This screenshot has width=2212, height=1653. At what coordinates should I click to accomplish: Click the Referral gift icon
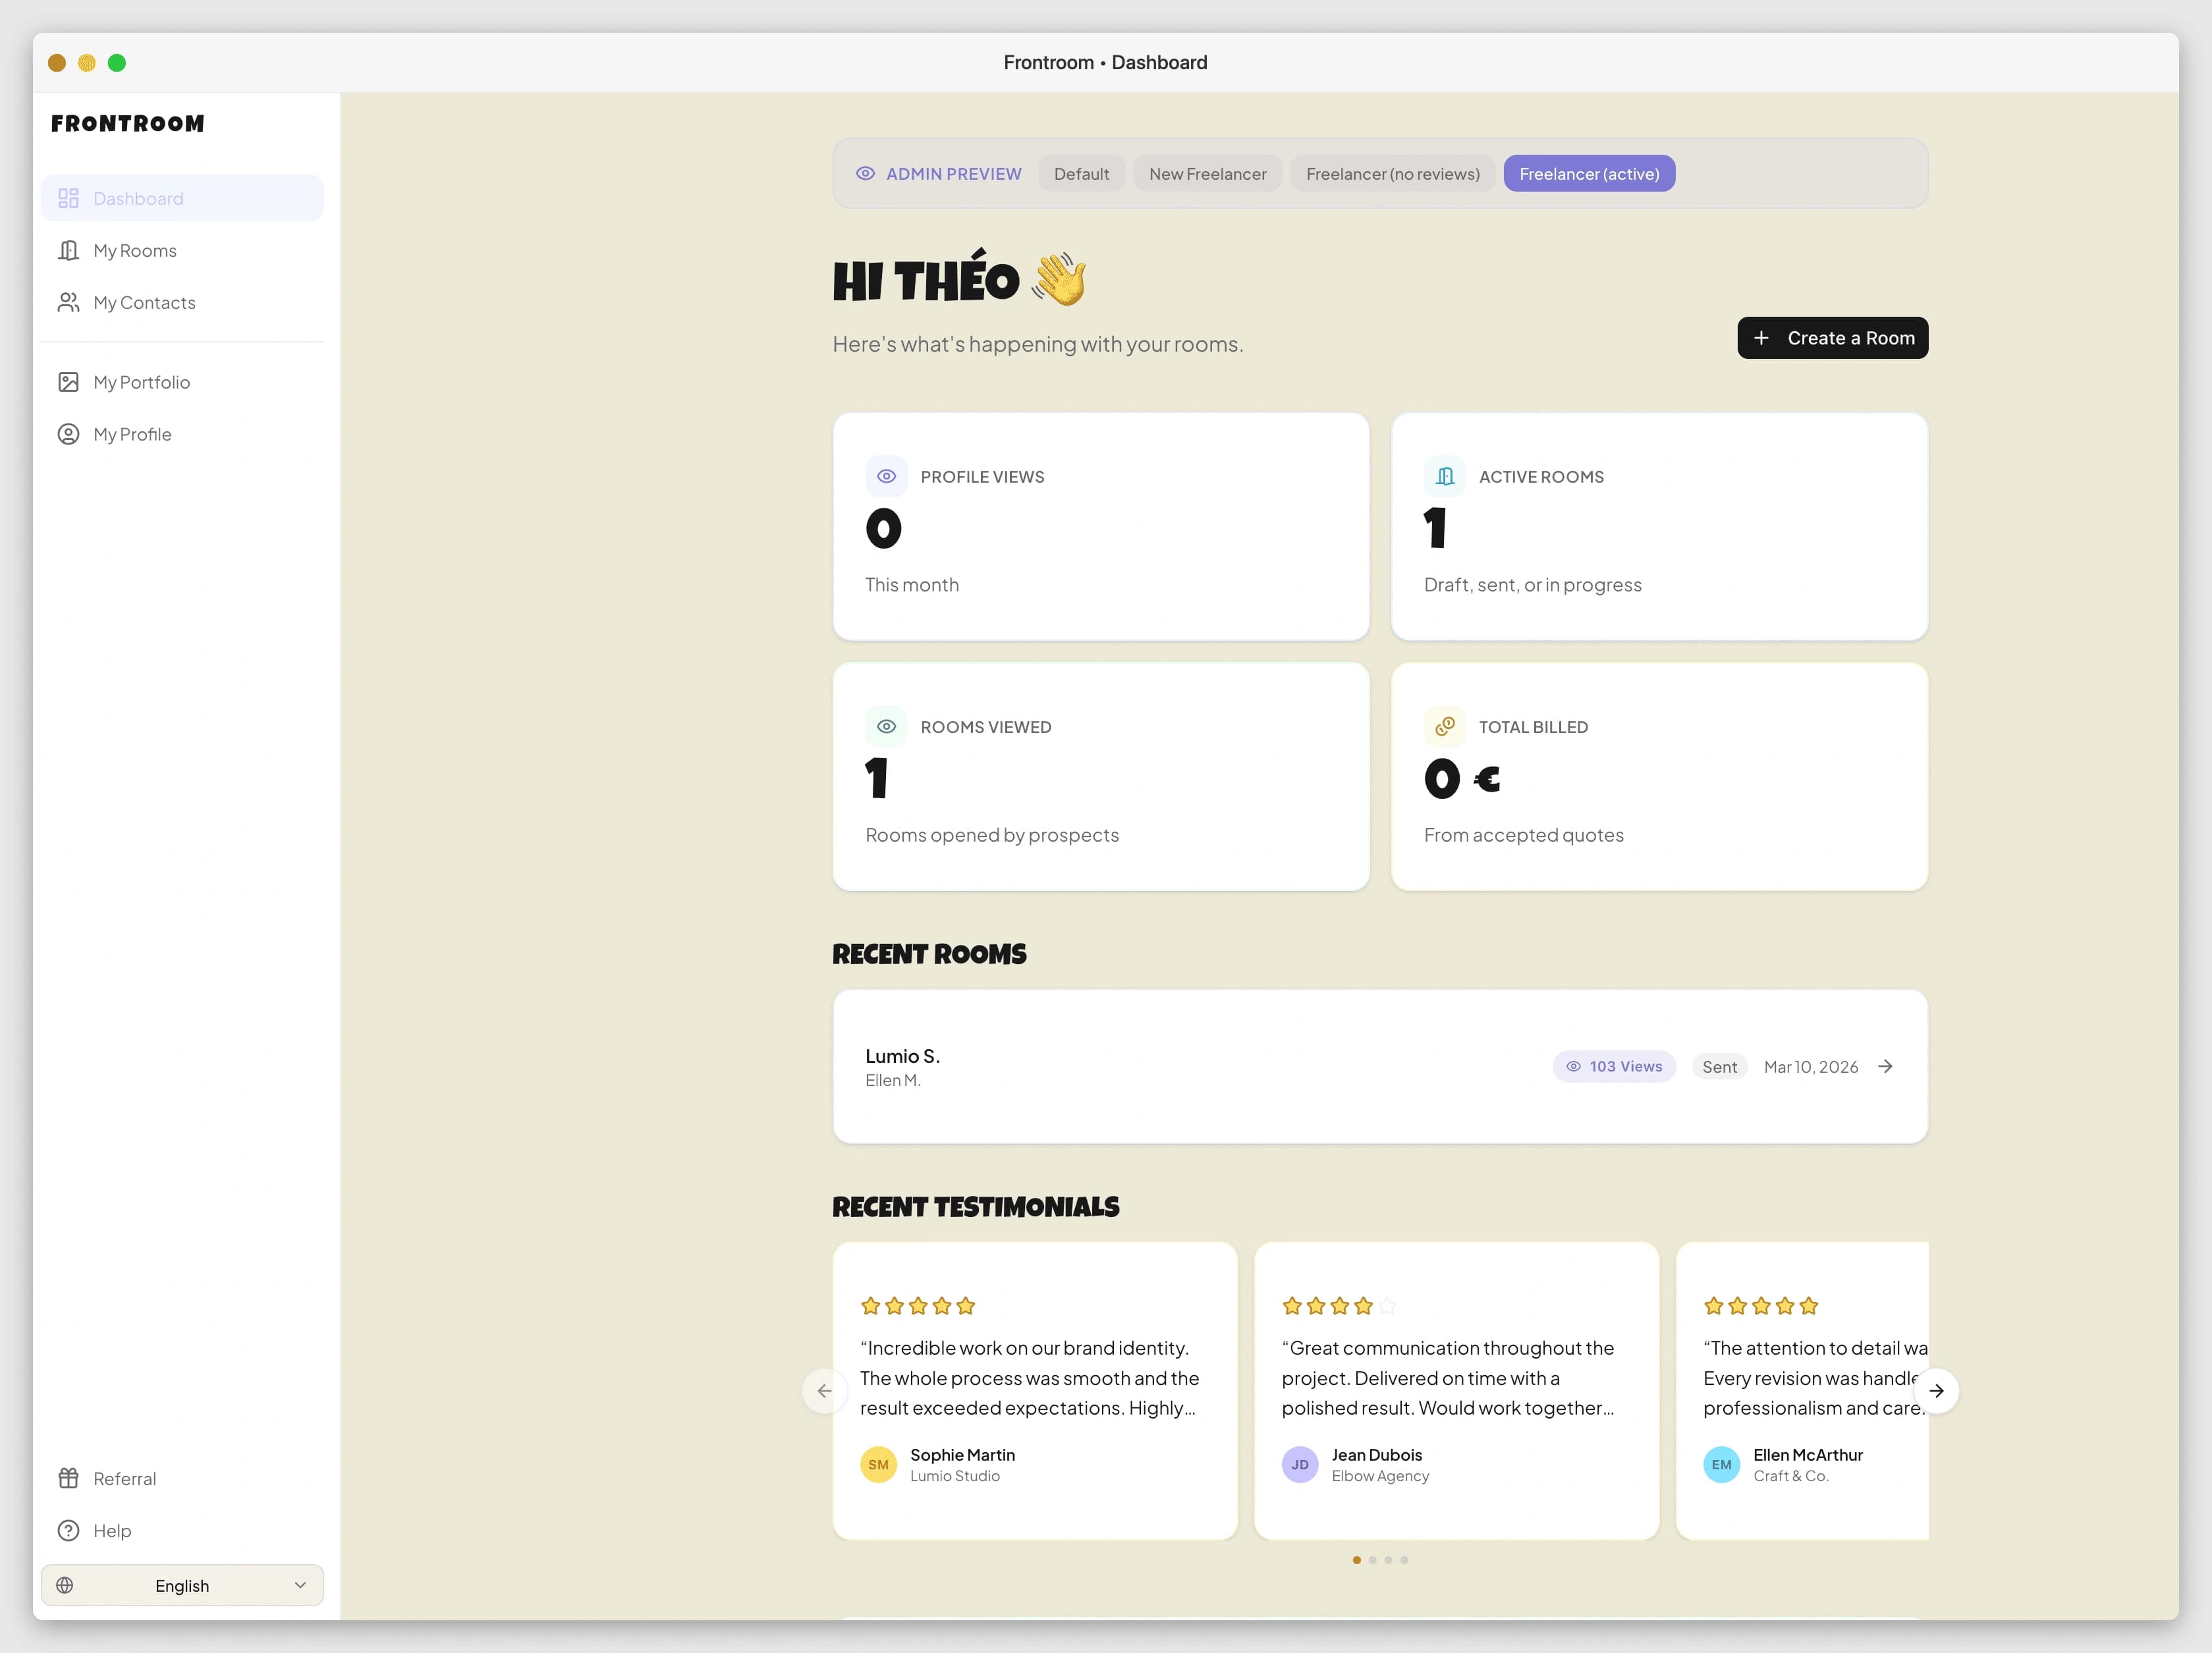pyautogui.click(x=68, y=1478)
